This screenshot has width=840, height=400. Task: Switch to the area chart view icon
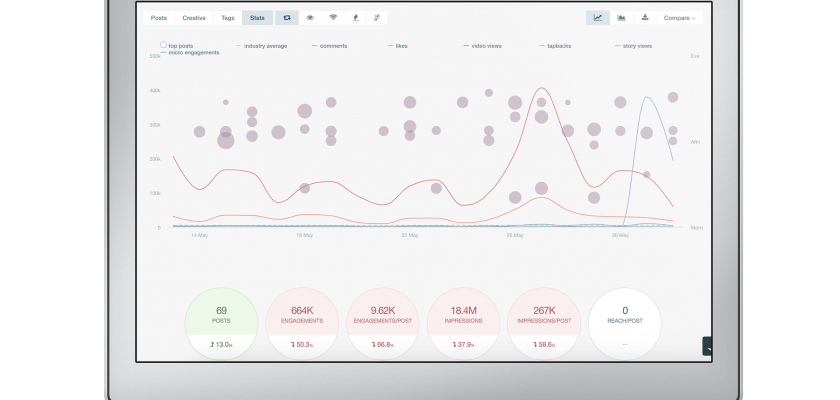pos(622,18)
